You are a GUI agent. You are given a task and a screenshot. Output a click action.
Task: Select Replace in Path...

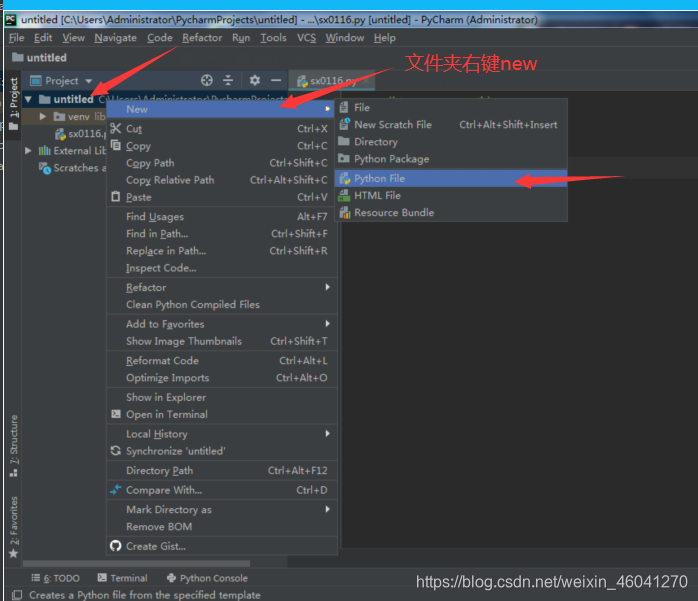221,251
